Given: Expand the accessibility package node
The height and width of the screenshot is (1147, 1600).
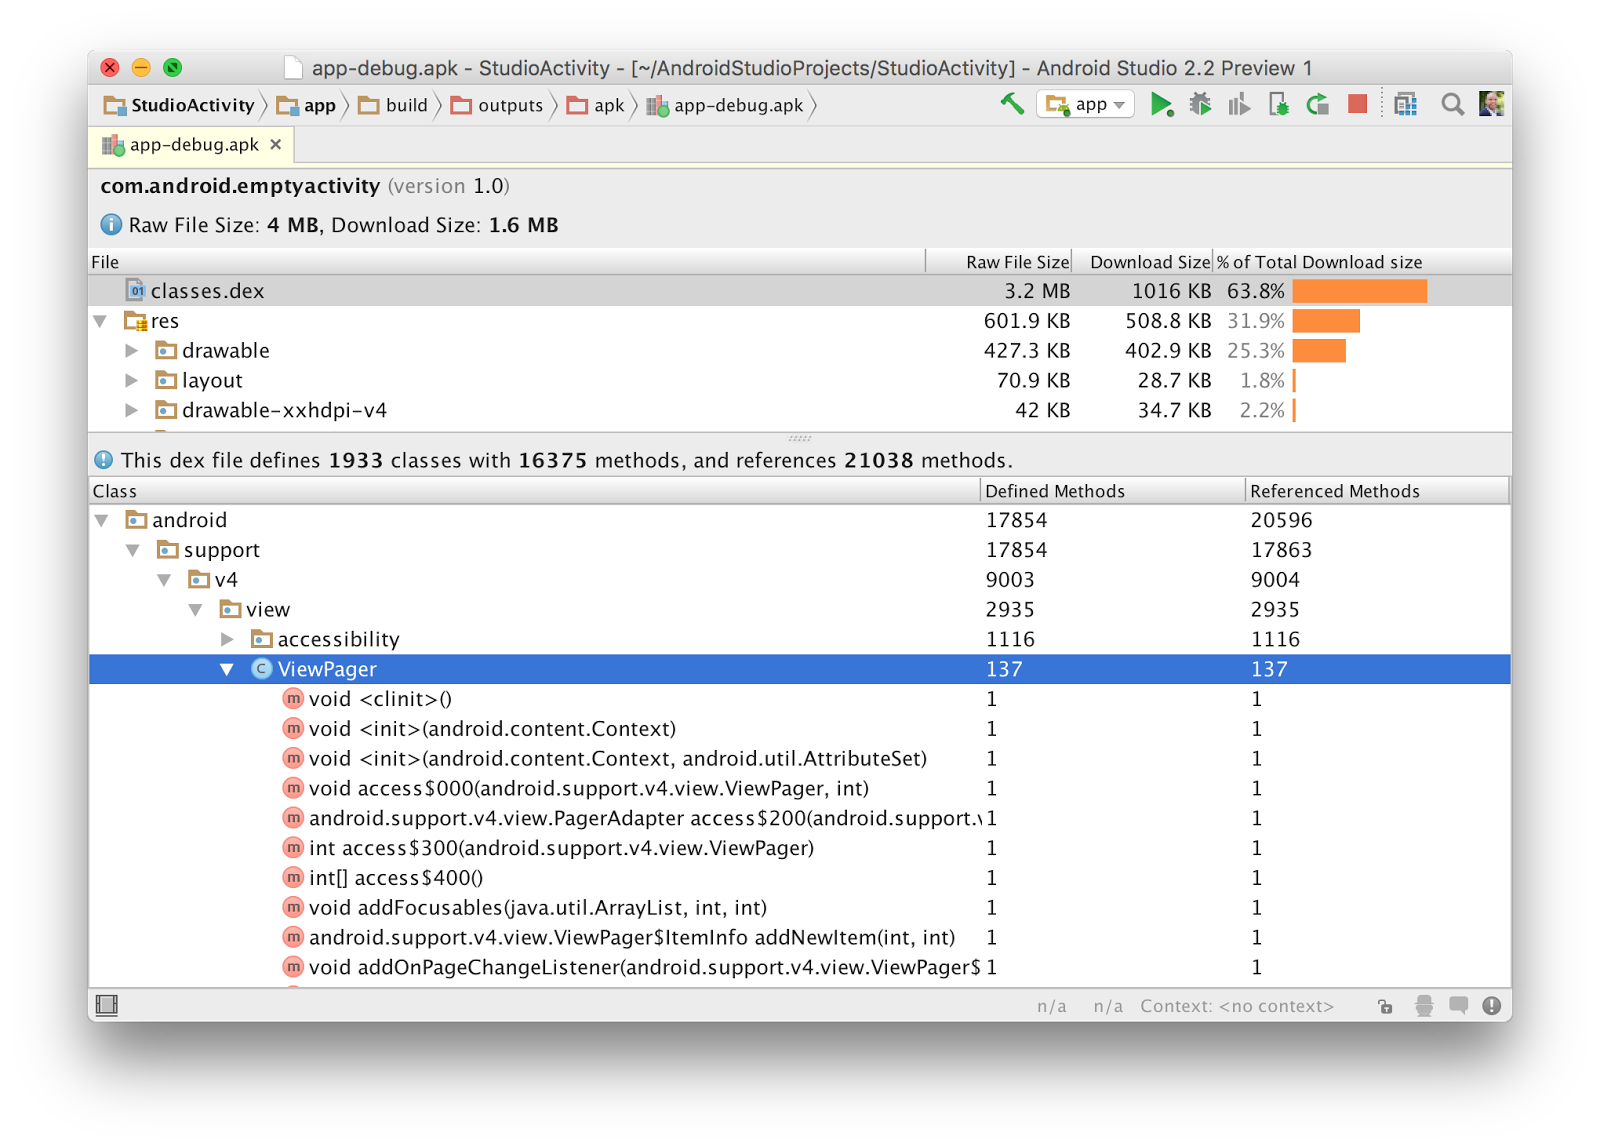Looking at the screenshot, I should [228, 639].
